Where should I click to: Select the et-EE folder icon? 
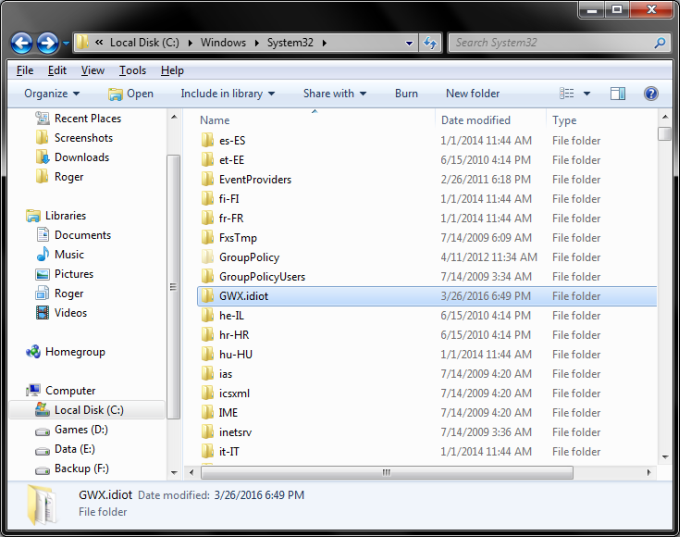click(x=207, y=160)
